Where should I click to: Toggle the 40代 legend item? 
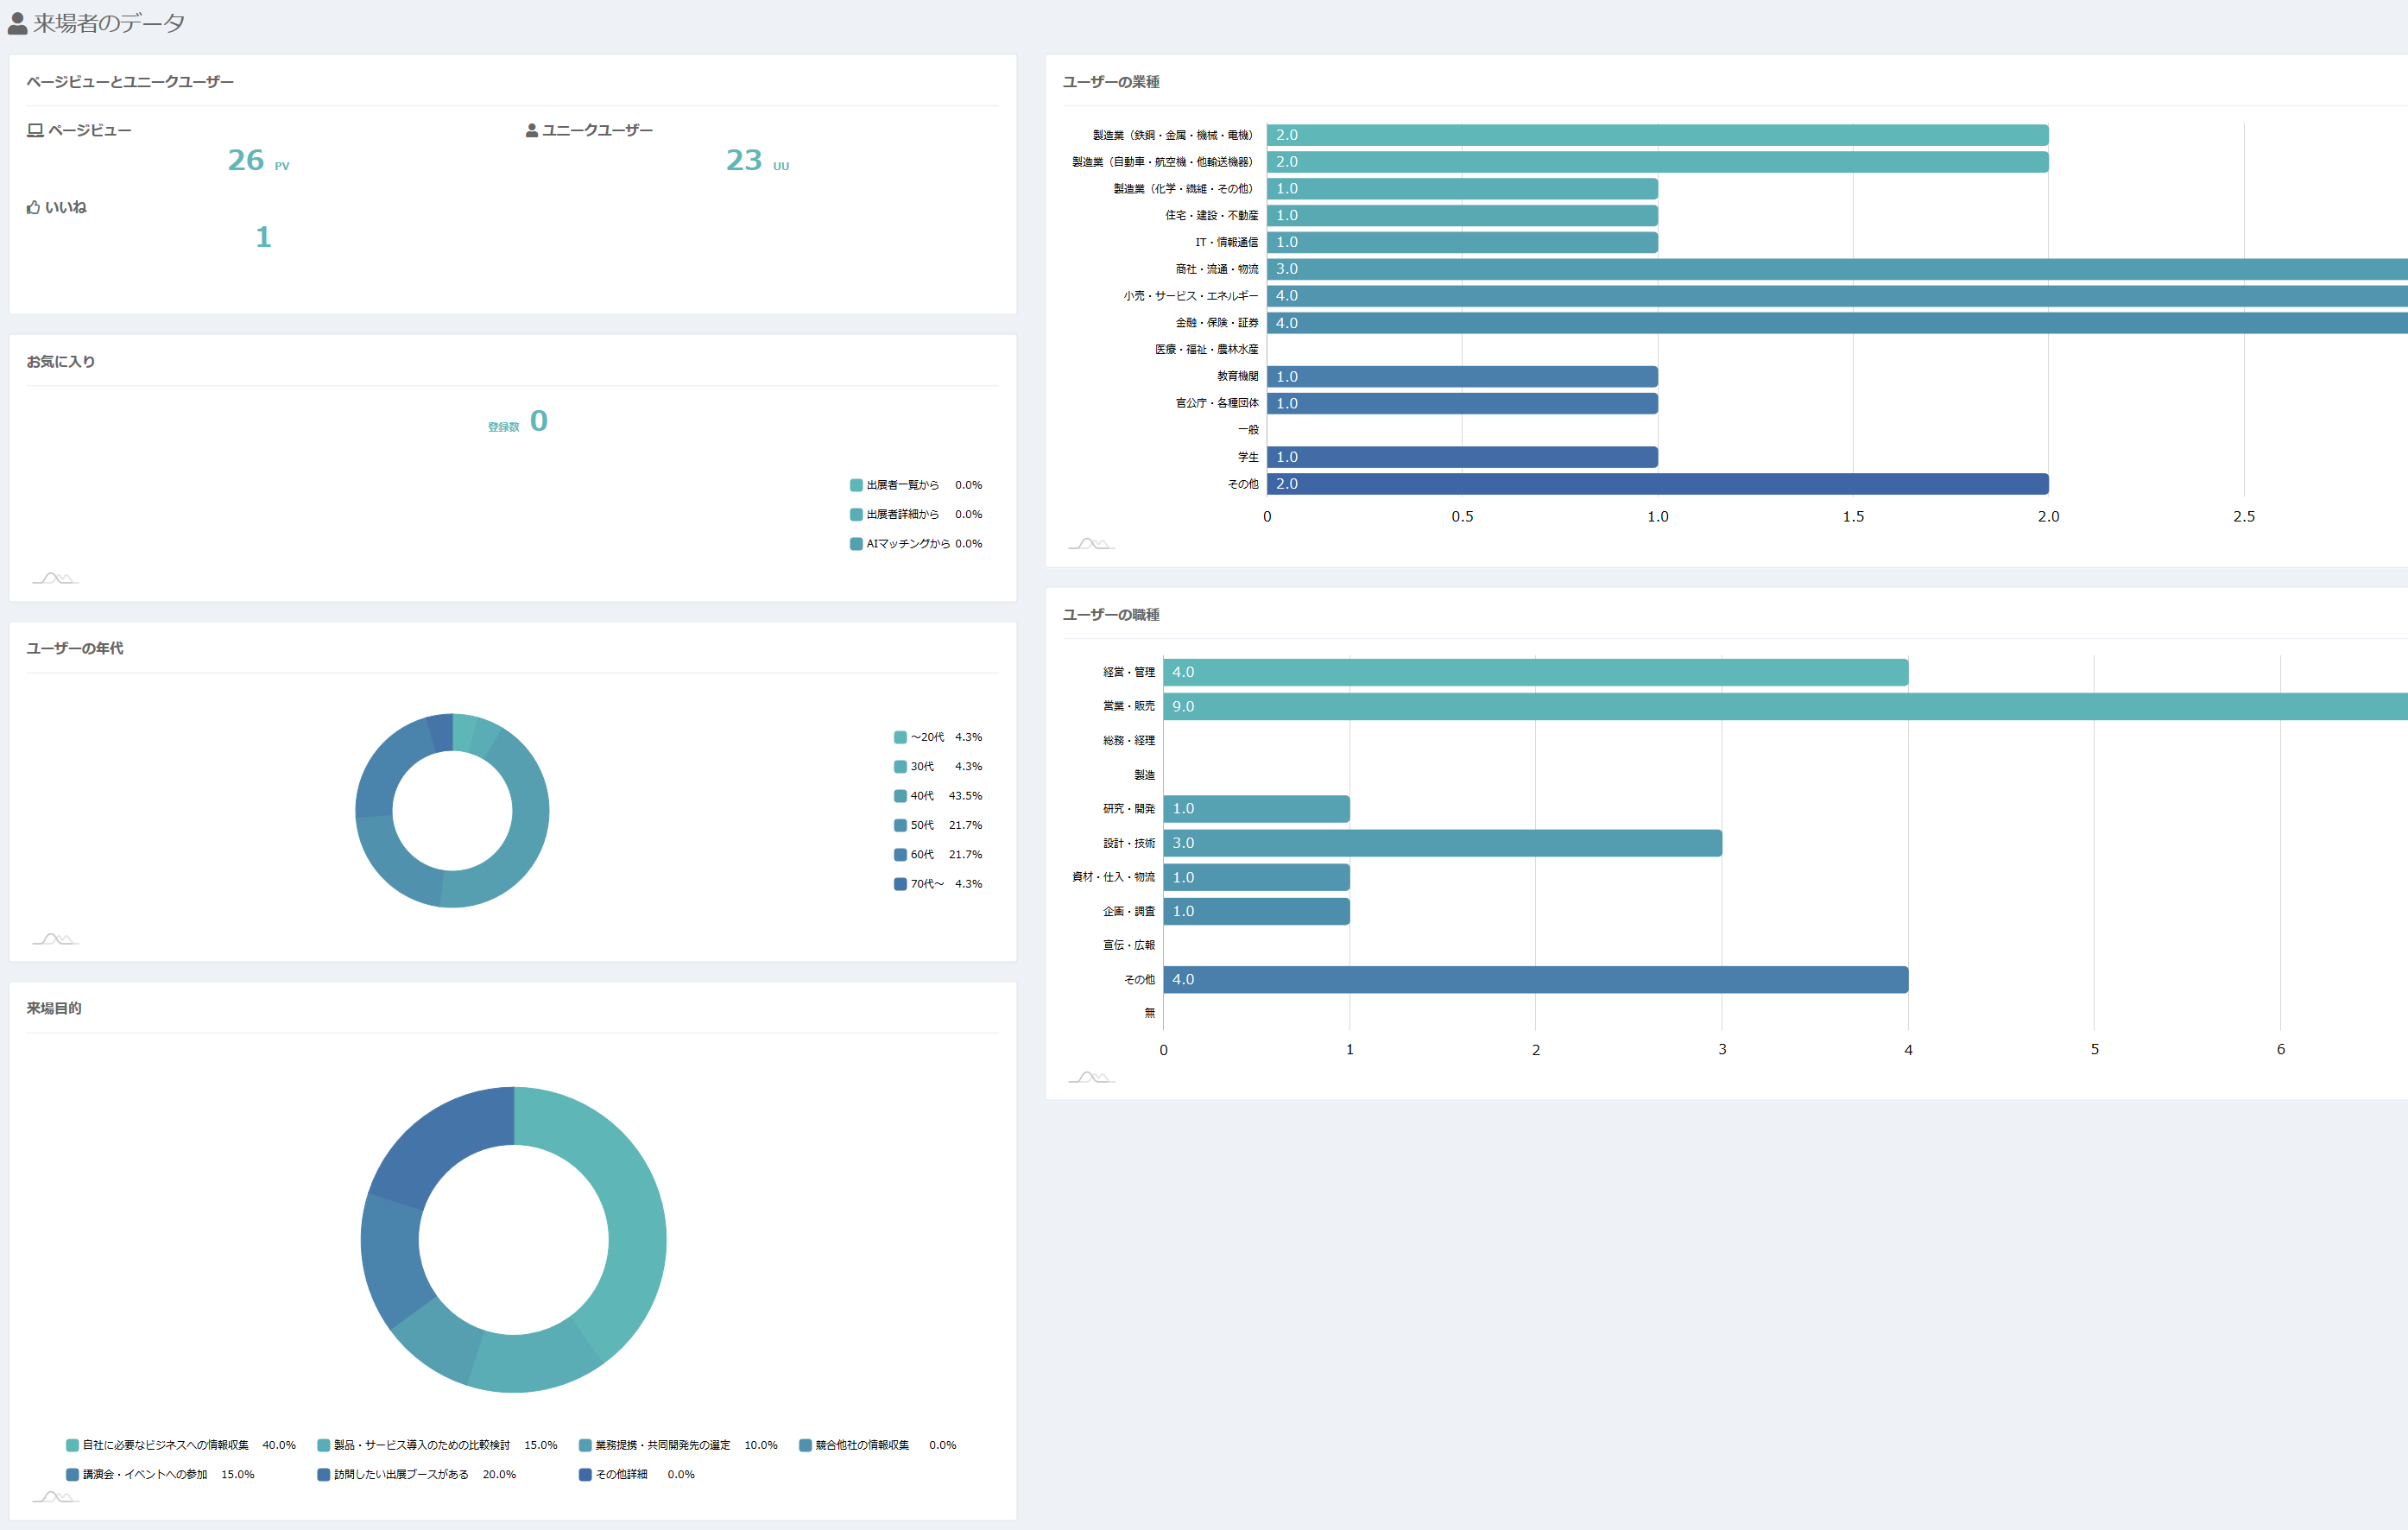coord(921,796)
